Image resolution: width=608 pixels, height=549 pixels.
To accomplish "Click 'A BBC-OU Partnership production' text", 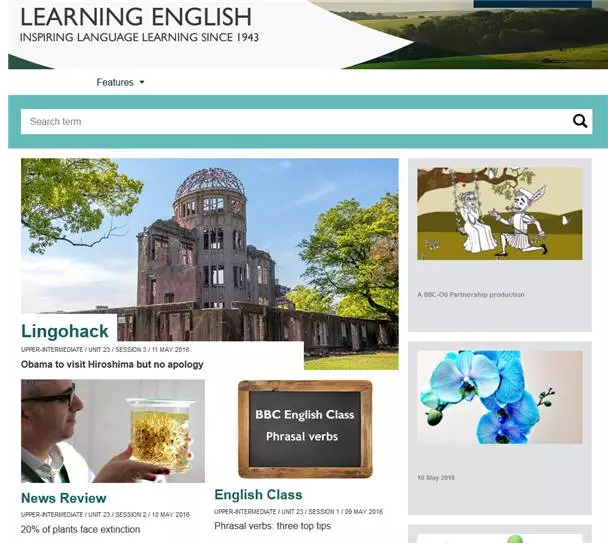I will tap(471, 295).
